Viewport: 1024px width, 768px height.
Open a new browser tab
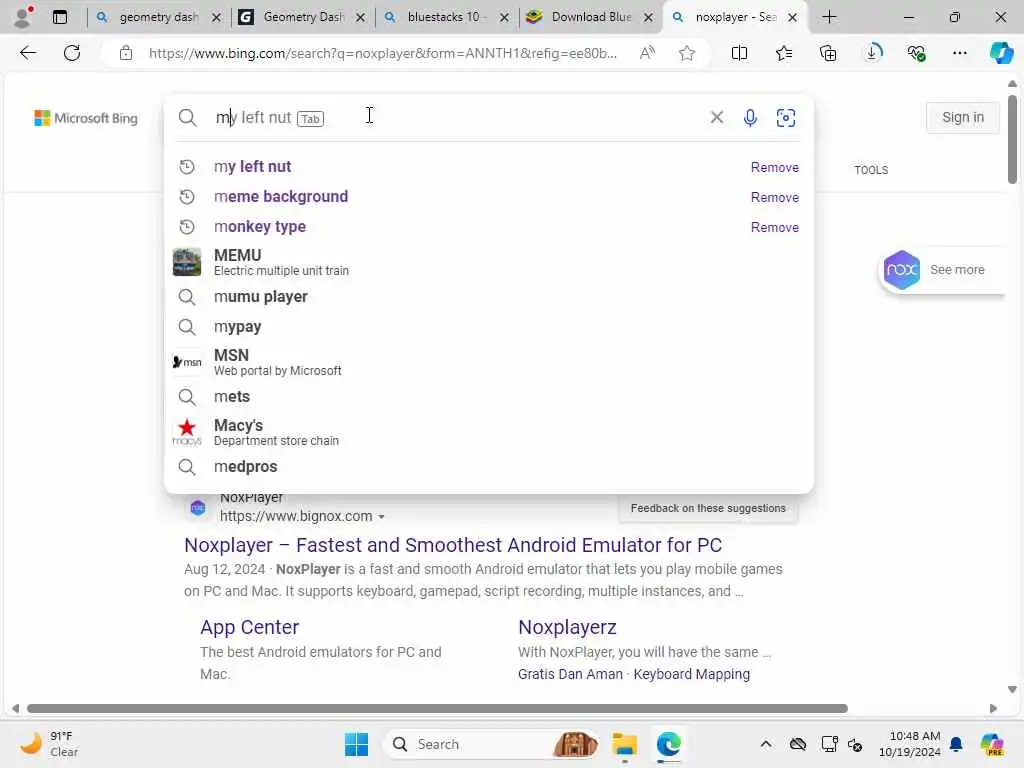829,17
